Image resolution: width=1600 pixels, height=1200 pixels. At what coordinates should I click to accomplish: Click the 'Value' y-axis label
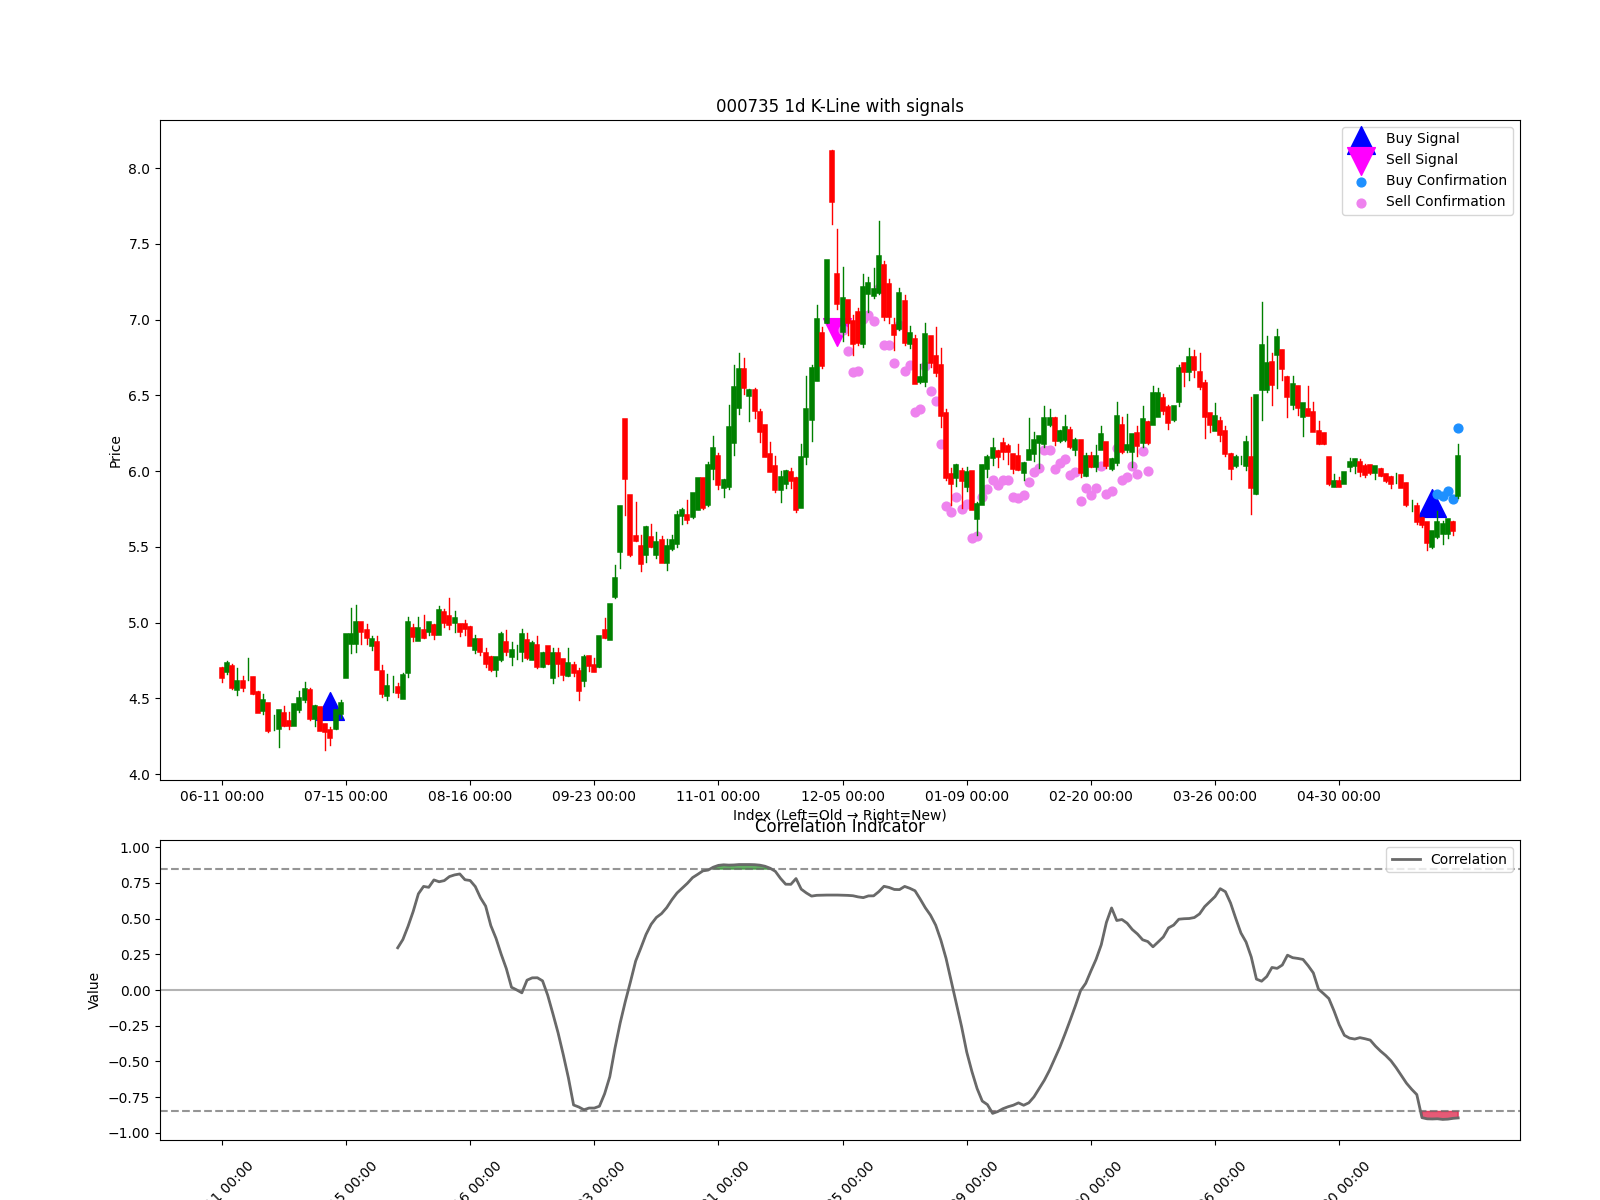point(94,990)
